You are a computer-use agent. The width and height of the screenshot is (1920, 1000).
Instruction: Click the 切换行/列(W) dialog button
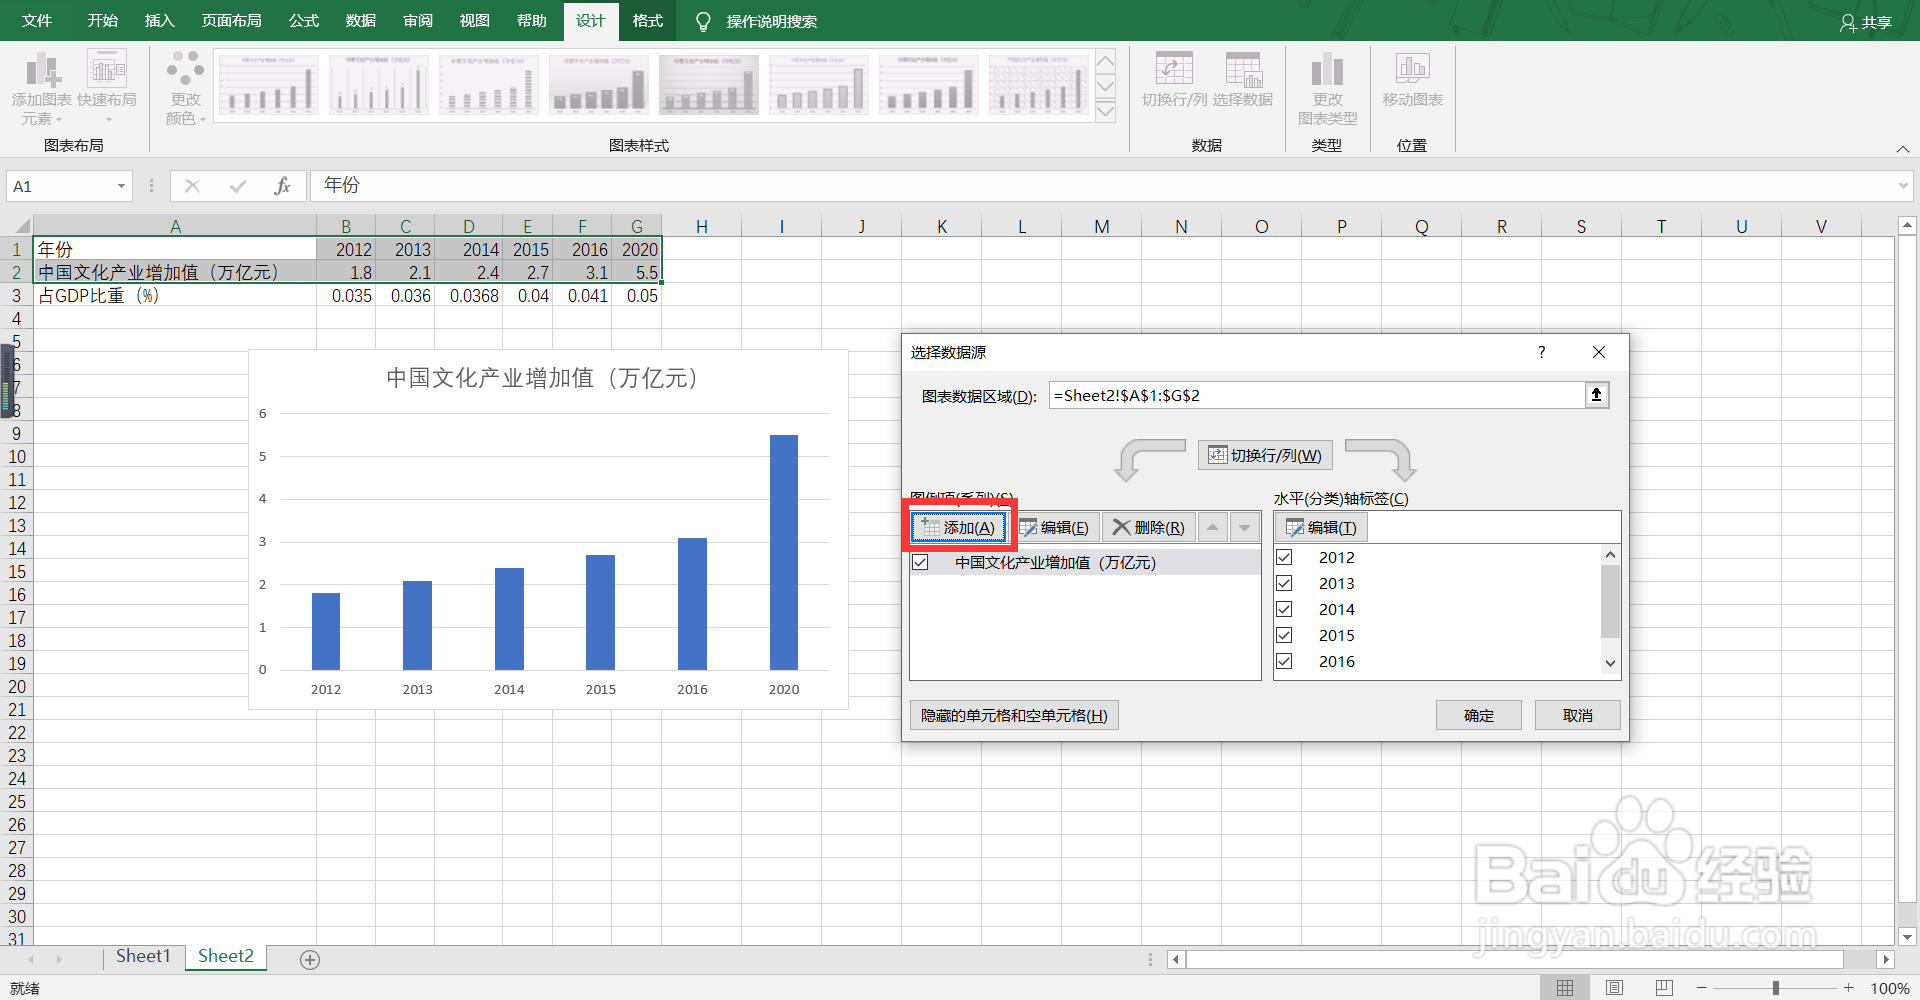point(1265,455)
